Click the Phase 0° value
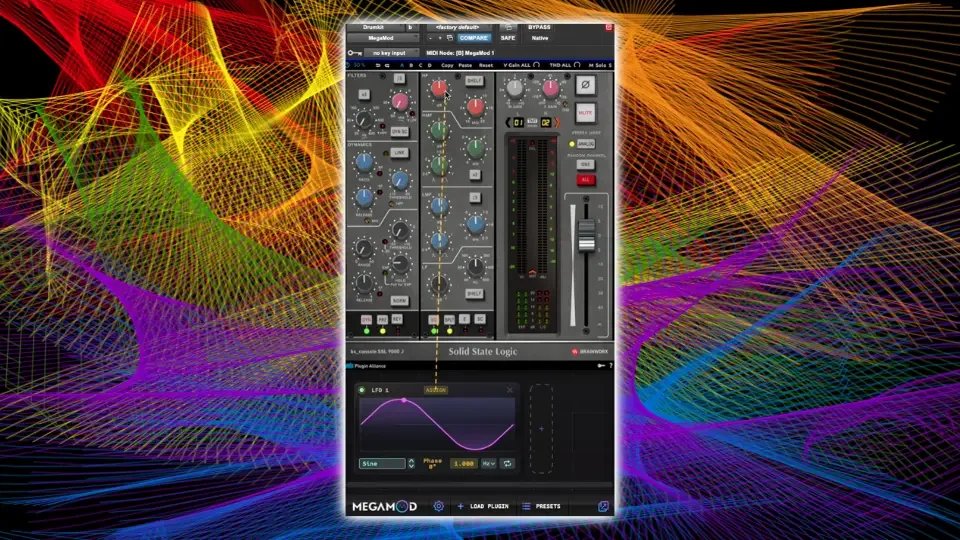The width and height of the screenshot is (960, 540). [432, 463]
